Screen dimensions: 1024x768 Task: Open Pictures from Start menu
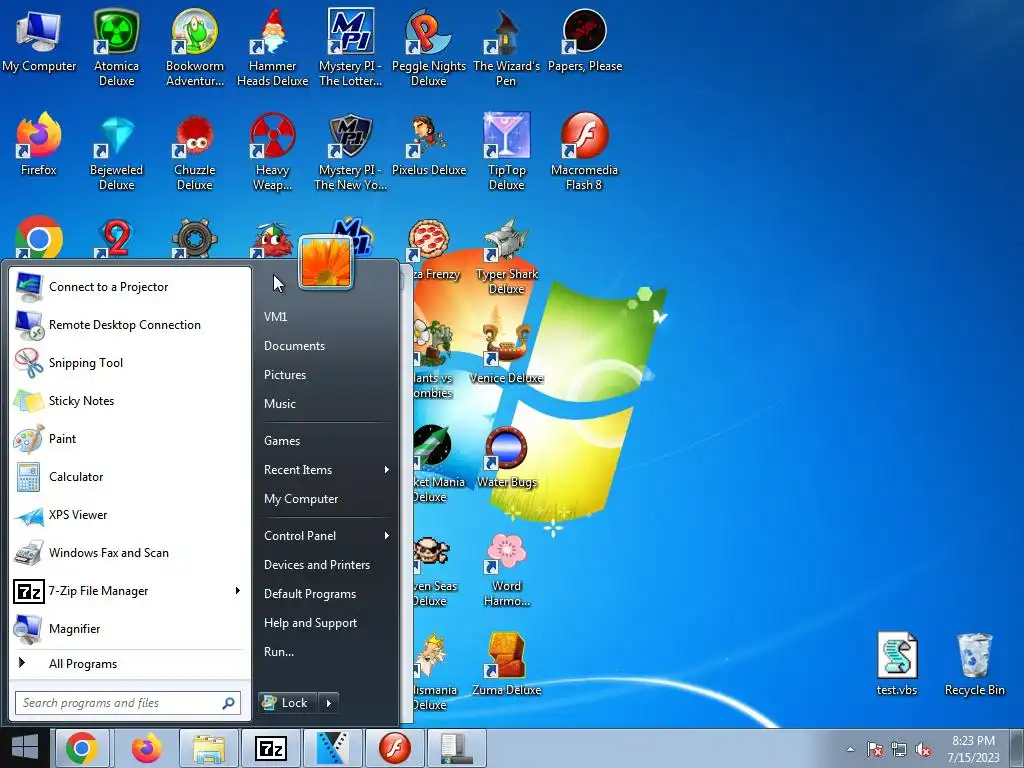point(285,374)
